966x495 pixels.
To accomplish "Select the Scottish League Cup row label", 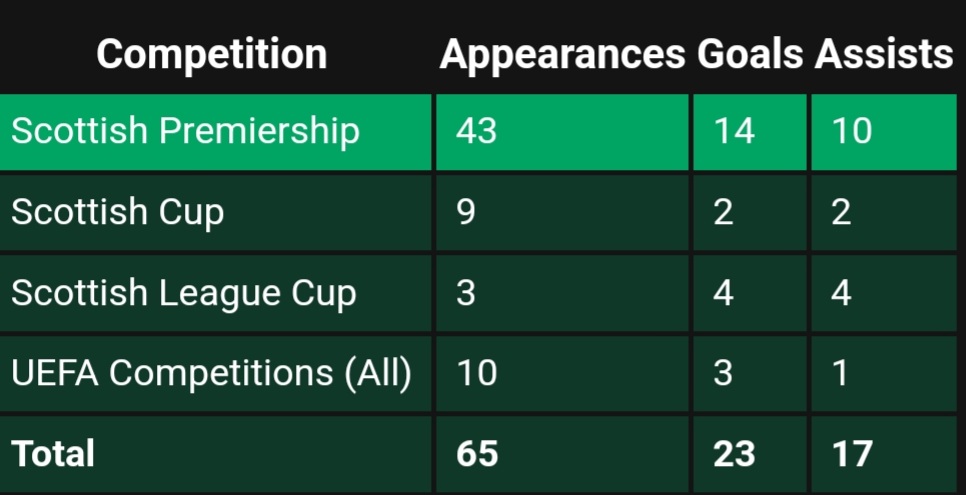I will point(184,293).
